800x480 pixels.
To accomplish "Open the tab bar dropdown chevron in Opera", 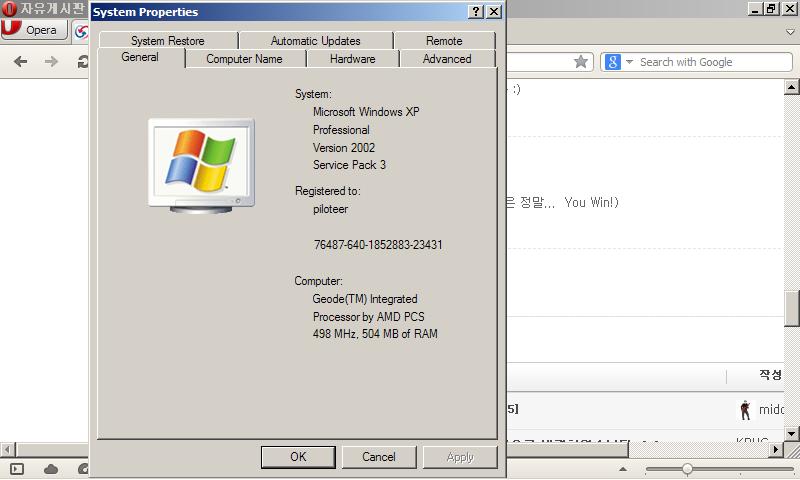I will [x=790, y=32].
